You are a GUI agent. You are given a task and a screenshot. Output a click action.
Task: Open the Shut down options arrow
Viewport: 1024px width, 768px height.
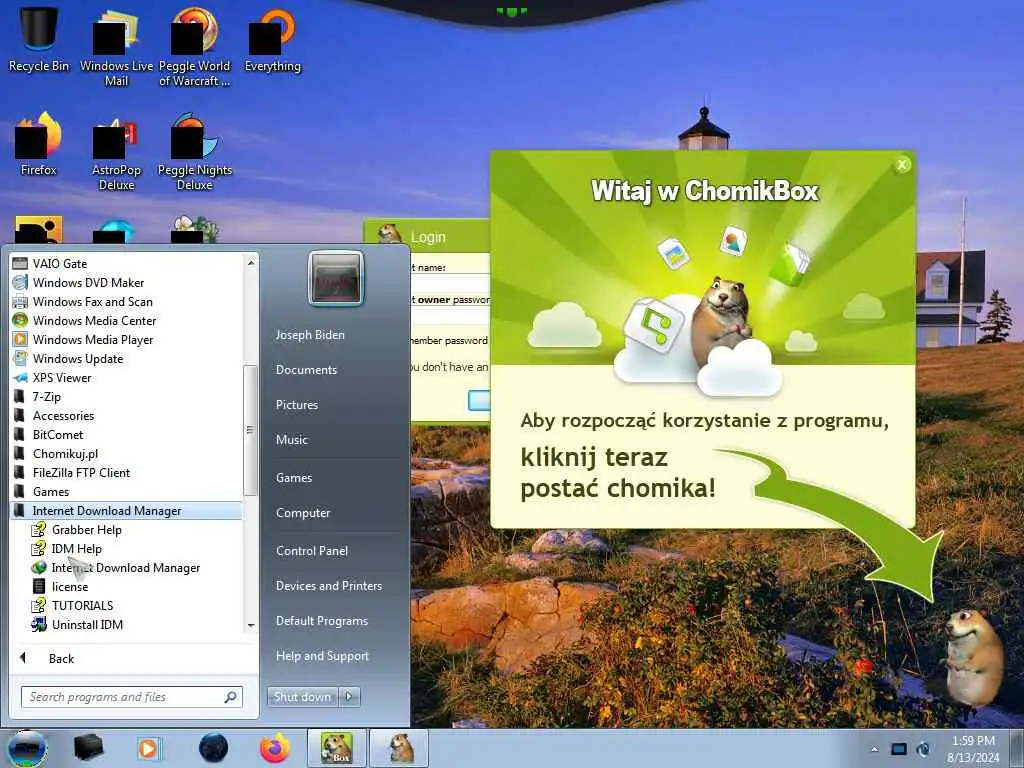[349, 697]
